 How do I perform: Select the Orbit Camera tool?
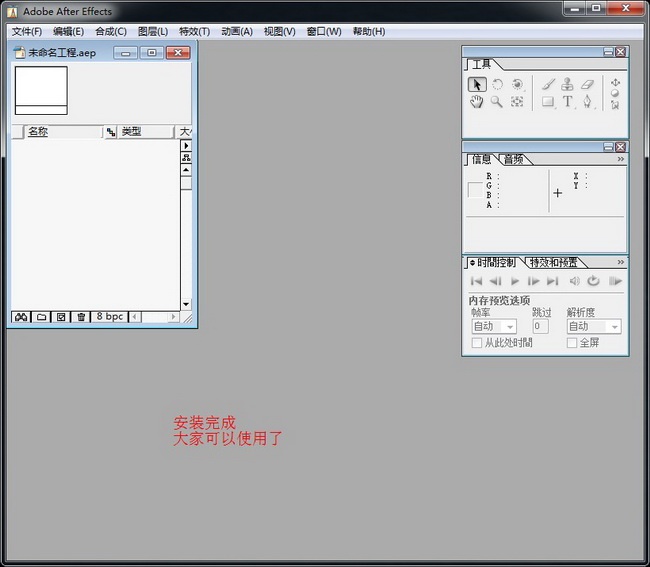pyautogui.click(x=517, y=85)
